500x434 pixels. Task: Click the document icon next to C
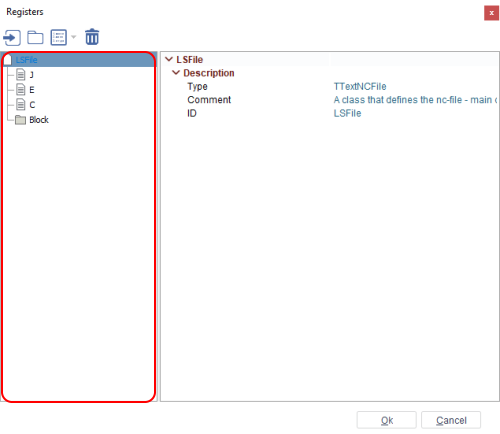coord(21,104)
